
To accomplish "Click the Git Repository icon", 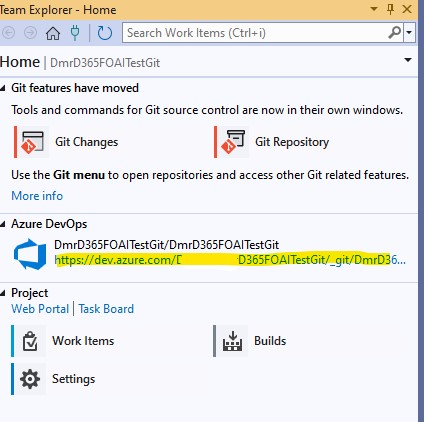I will click(x=233, y=142).
